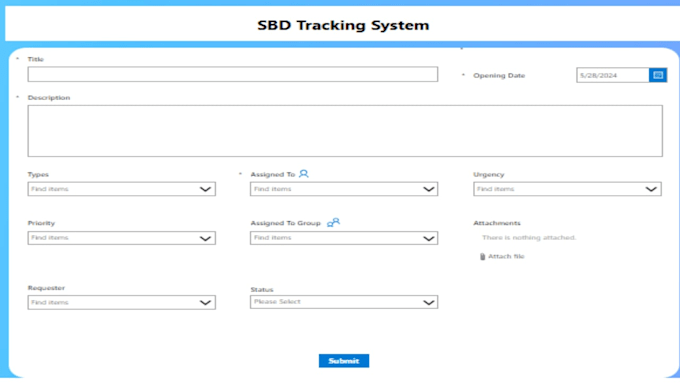This screenshot has width=680, height=383.
Task: Click the Attach file link
Action: [x=506, y=256]
